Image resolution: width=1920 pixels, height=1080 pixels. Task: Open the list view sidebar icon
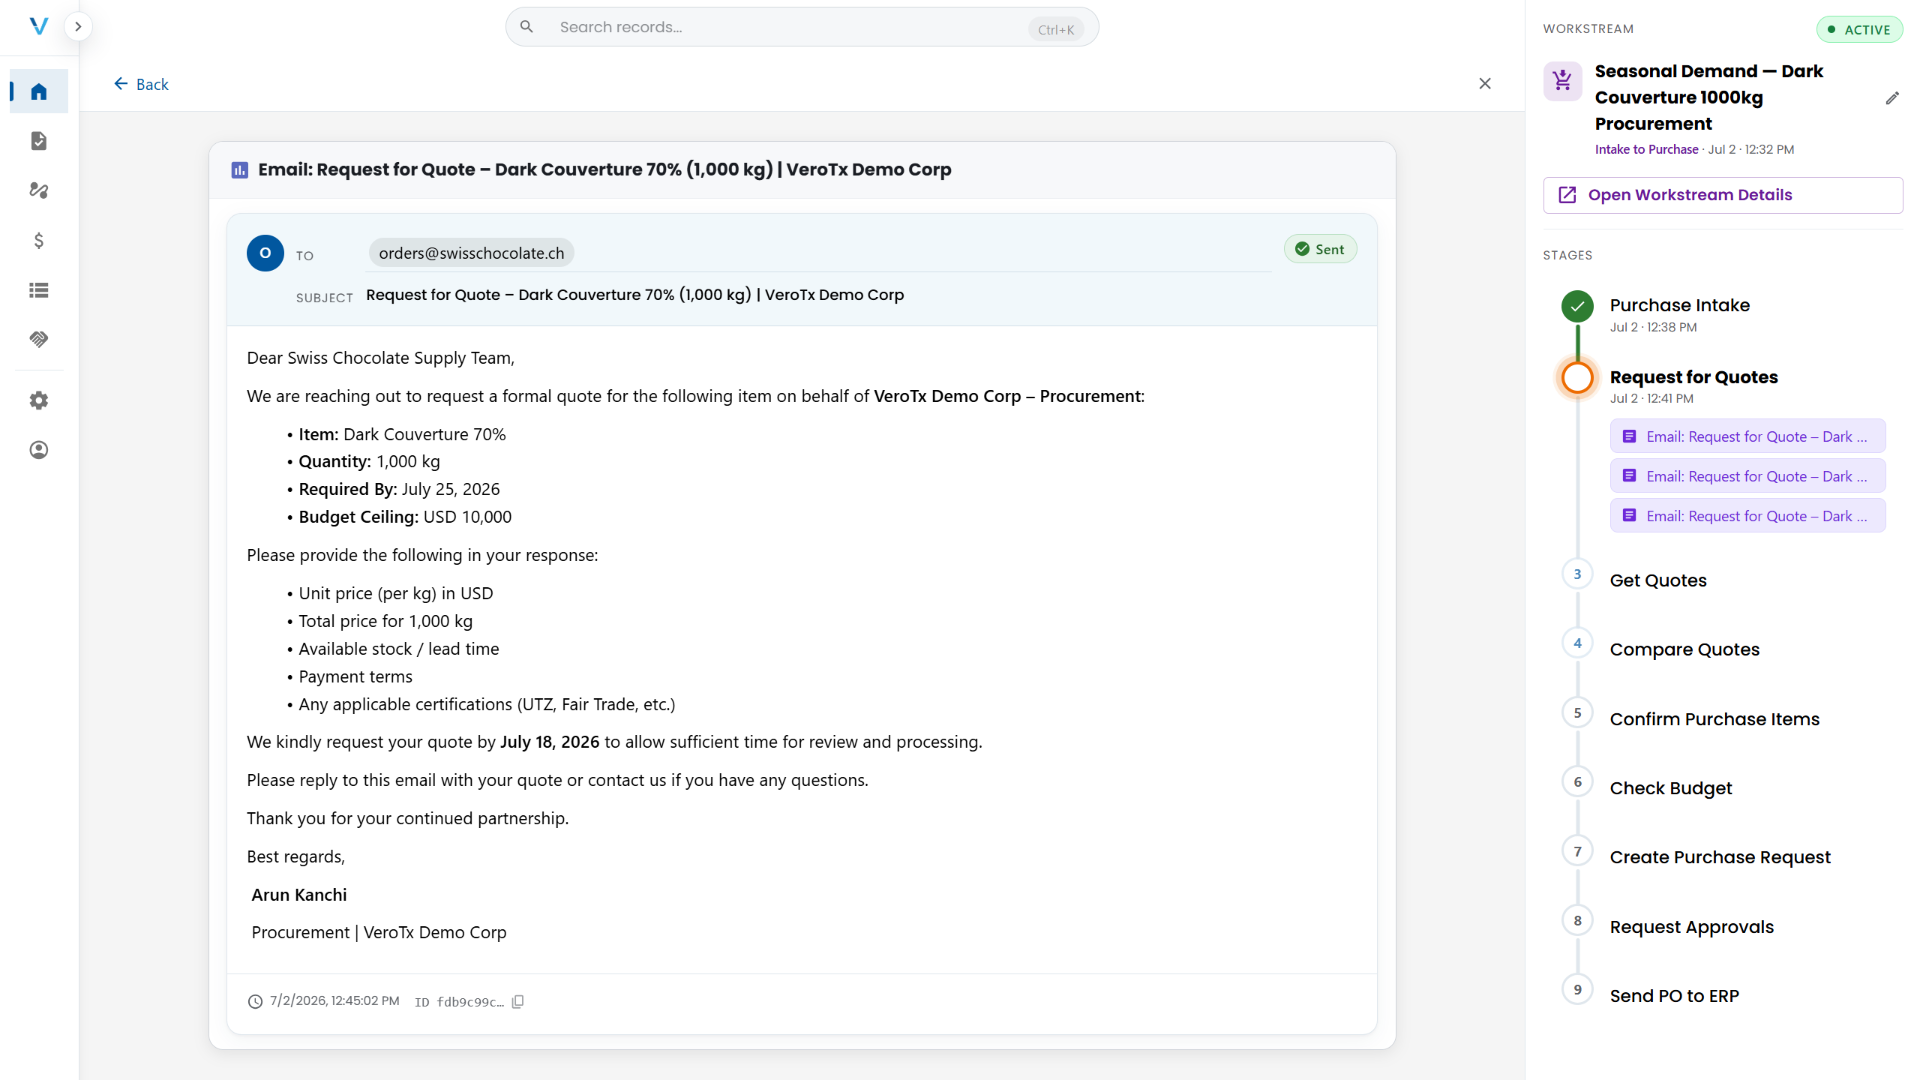click(39, 290)
